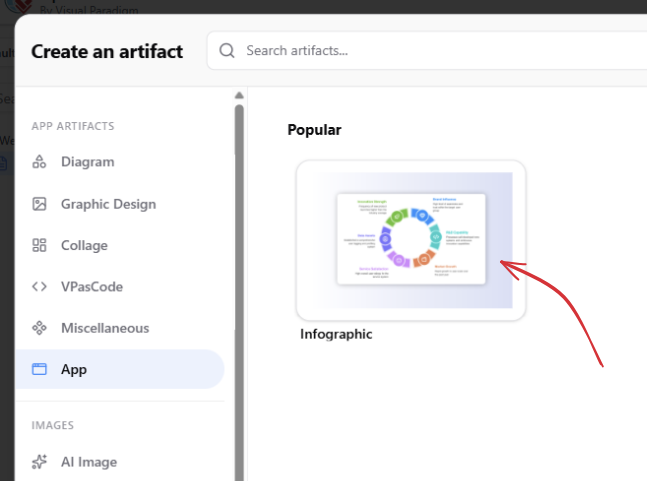Open the Miscellaneous category
The width and height of the screenshot is (647, 481).
[105, 328]
